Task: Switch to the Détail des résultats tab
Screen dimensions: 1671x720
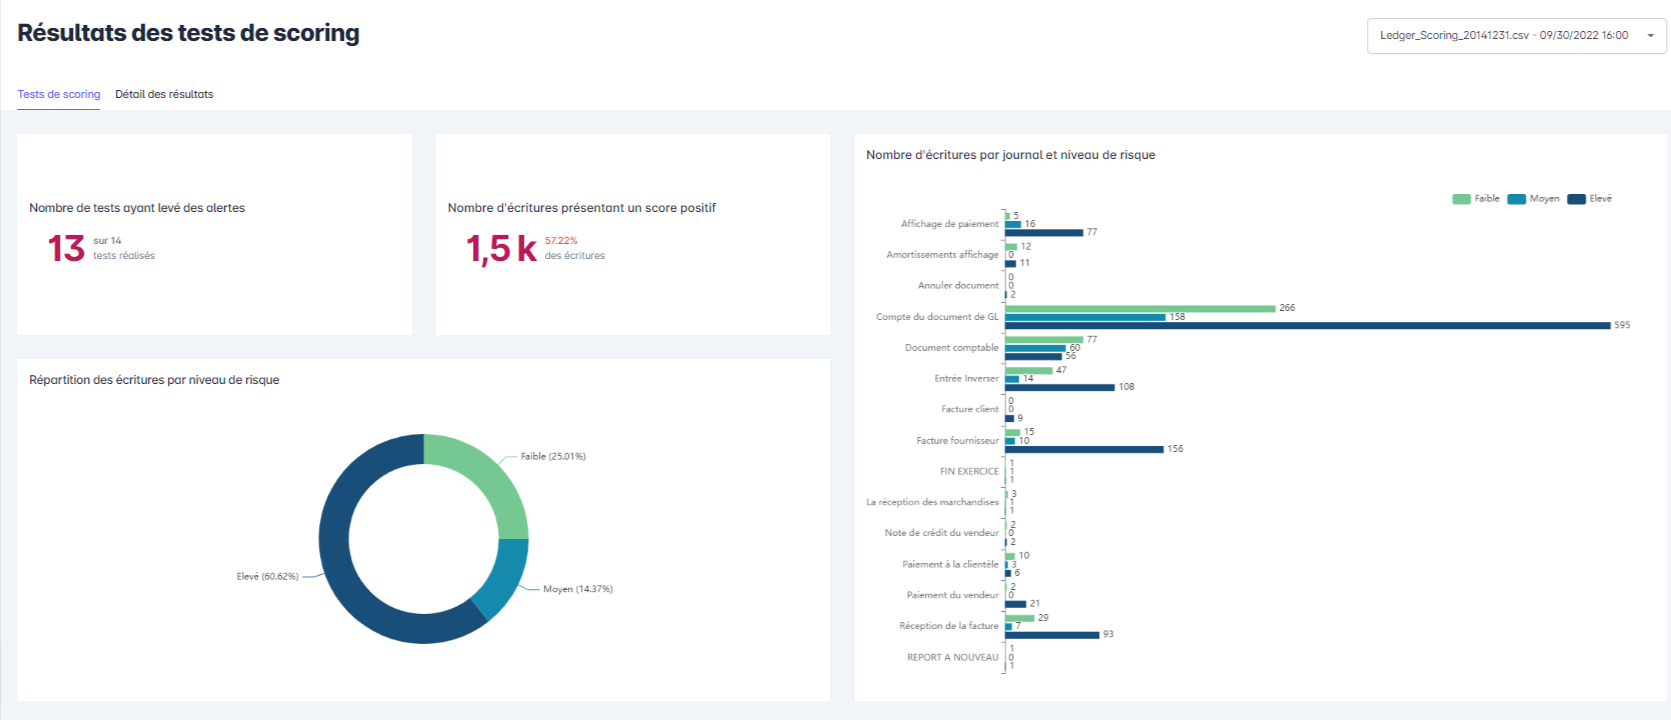Action: click(x=164, y=94)
